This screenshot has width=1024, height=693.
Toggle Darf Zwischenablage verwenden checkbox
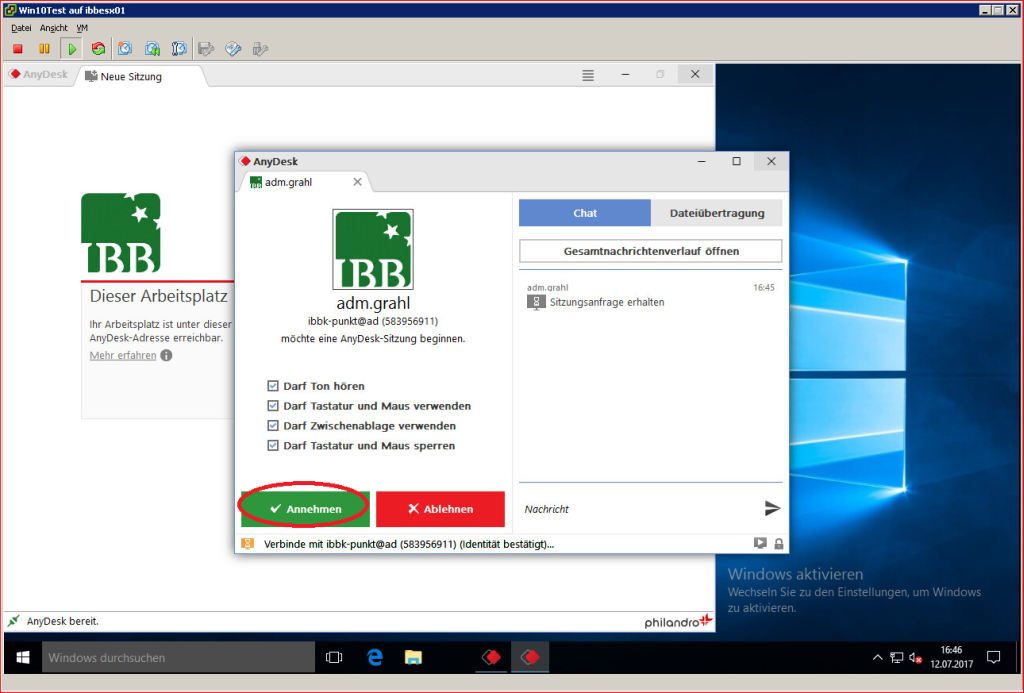273,426
